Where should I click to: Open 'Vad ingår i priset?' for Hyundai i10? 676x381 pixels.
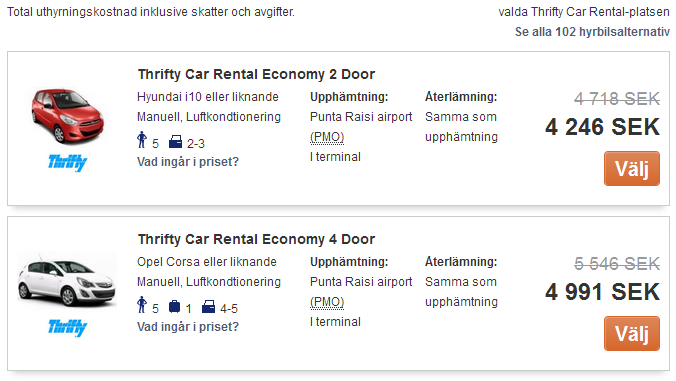(188, 162)
